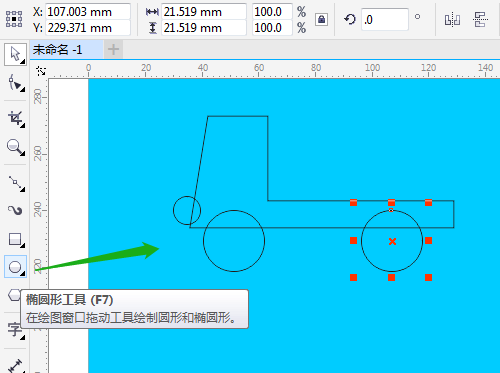Click the red X center marker
500x373 pixels.
(392, 241)
